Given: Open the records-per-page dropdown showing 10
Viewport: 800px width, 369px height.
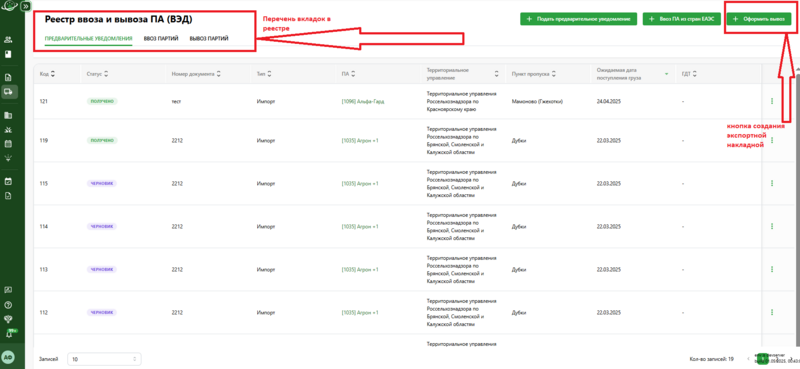Looking at the screenshot, I should 104,359.
